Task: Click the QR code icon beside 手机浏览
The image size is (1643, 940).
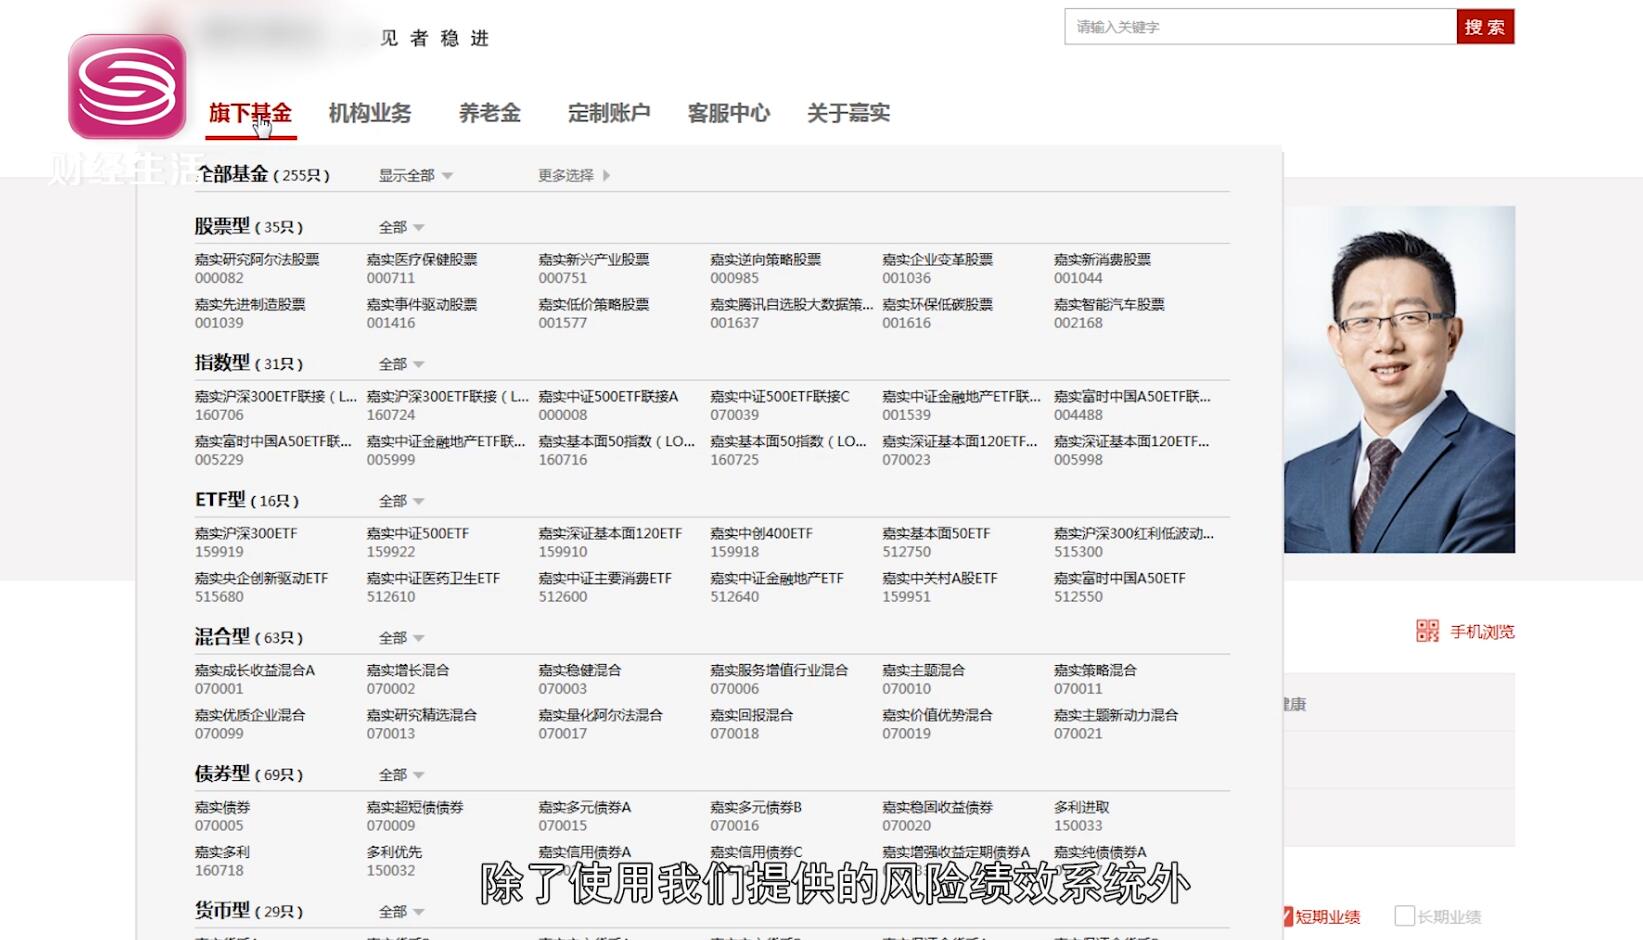Action: 1427,630
